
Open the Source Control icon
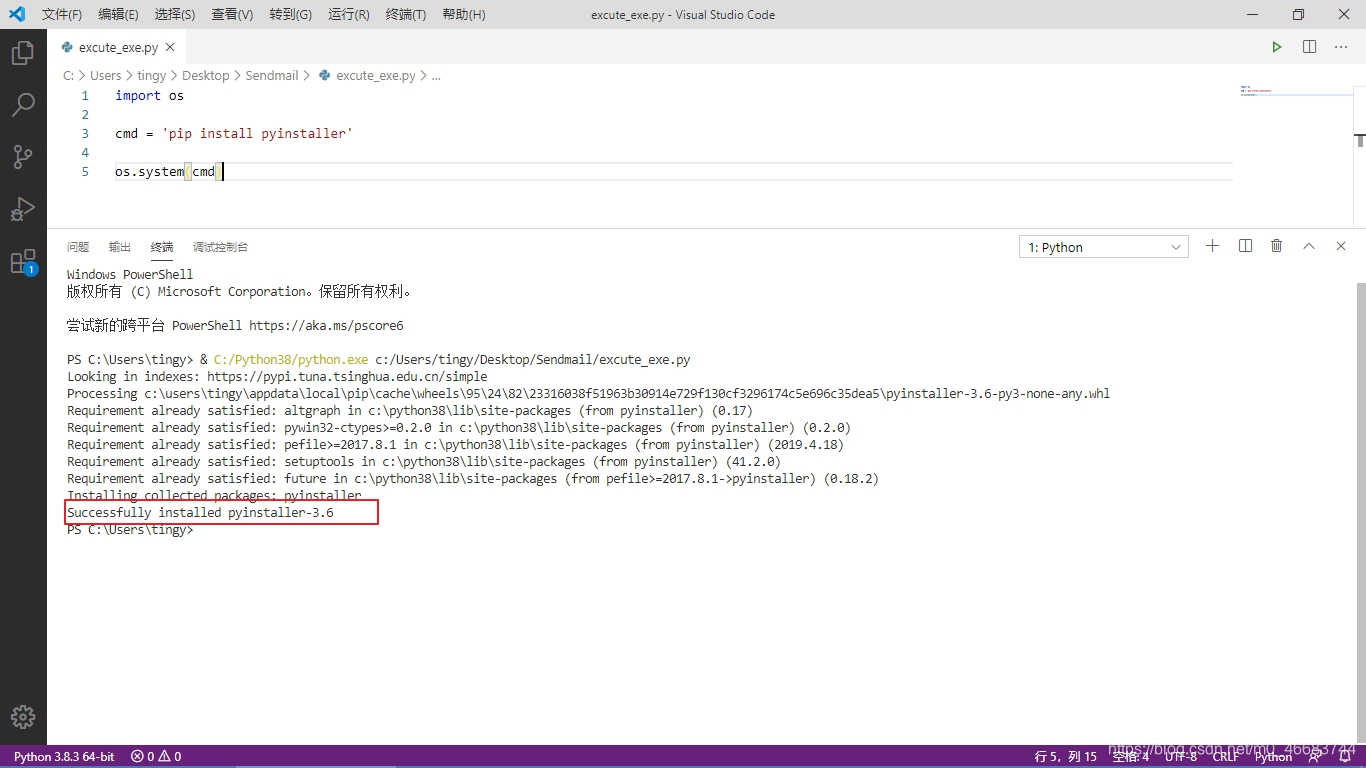24,156
